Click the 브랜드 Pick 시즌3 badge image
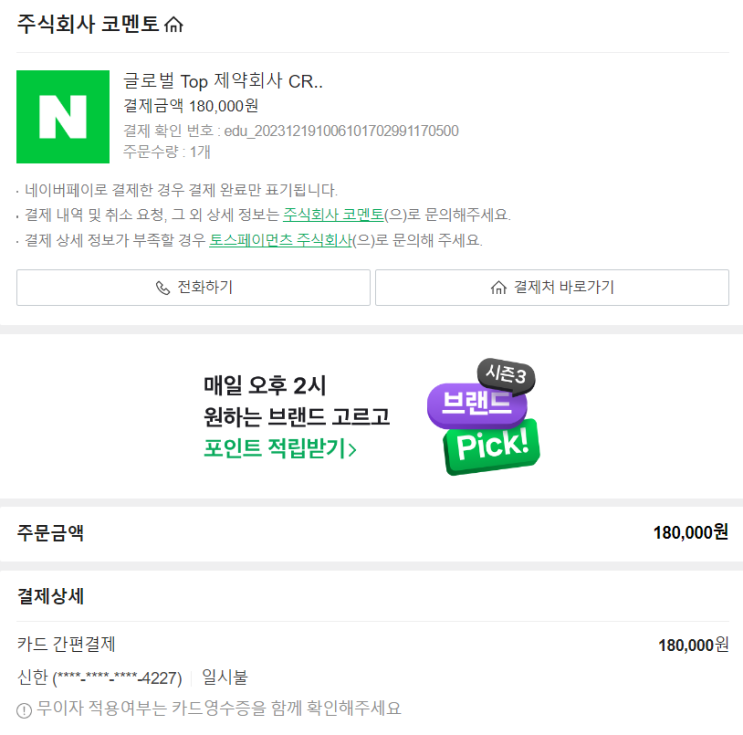The height and width of the screenshot is (735, 743). [484, 417]
